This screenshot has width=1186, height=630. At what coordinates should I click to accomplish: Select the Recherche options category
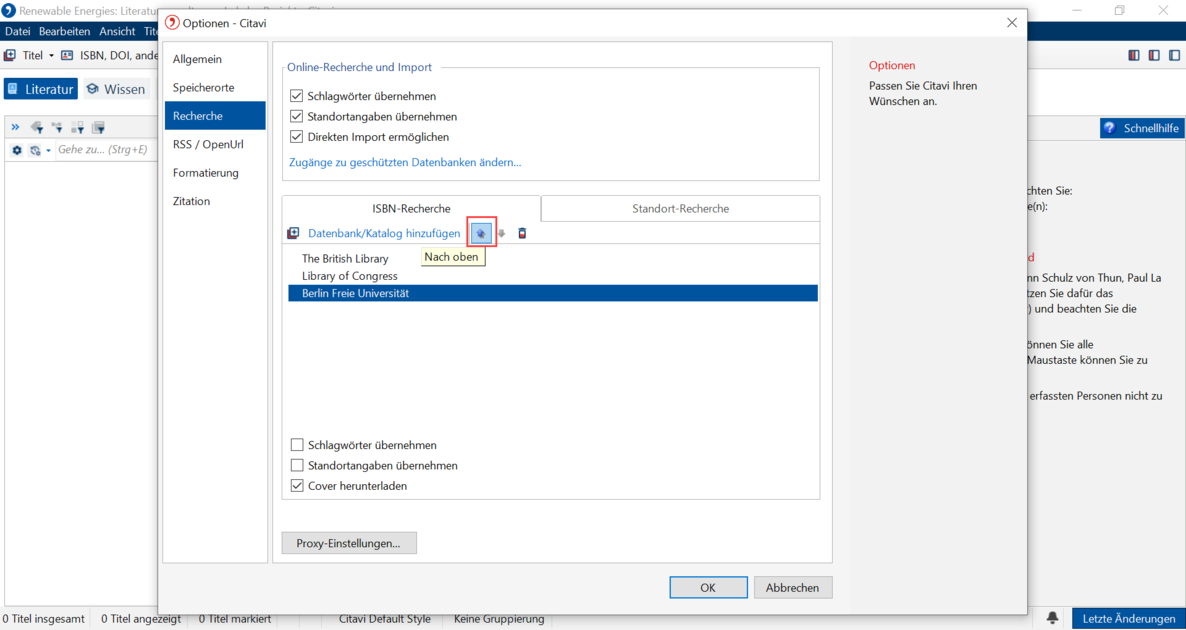click(x=215, y=116)
